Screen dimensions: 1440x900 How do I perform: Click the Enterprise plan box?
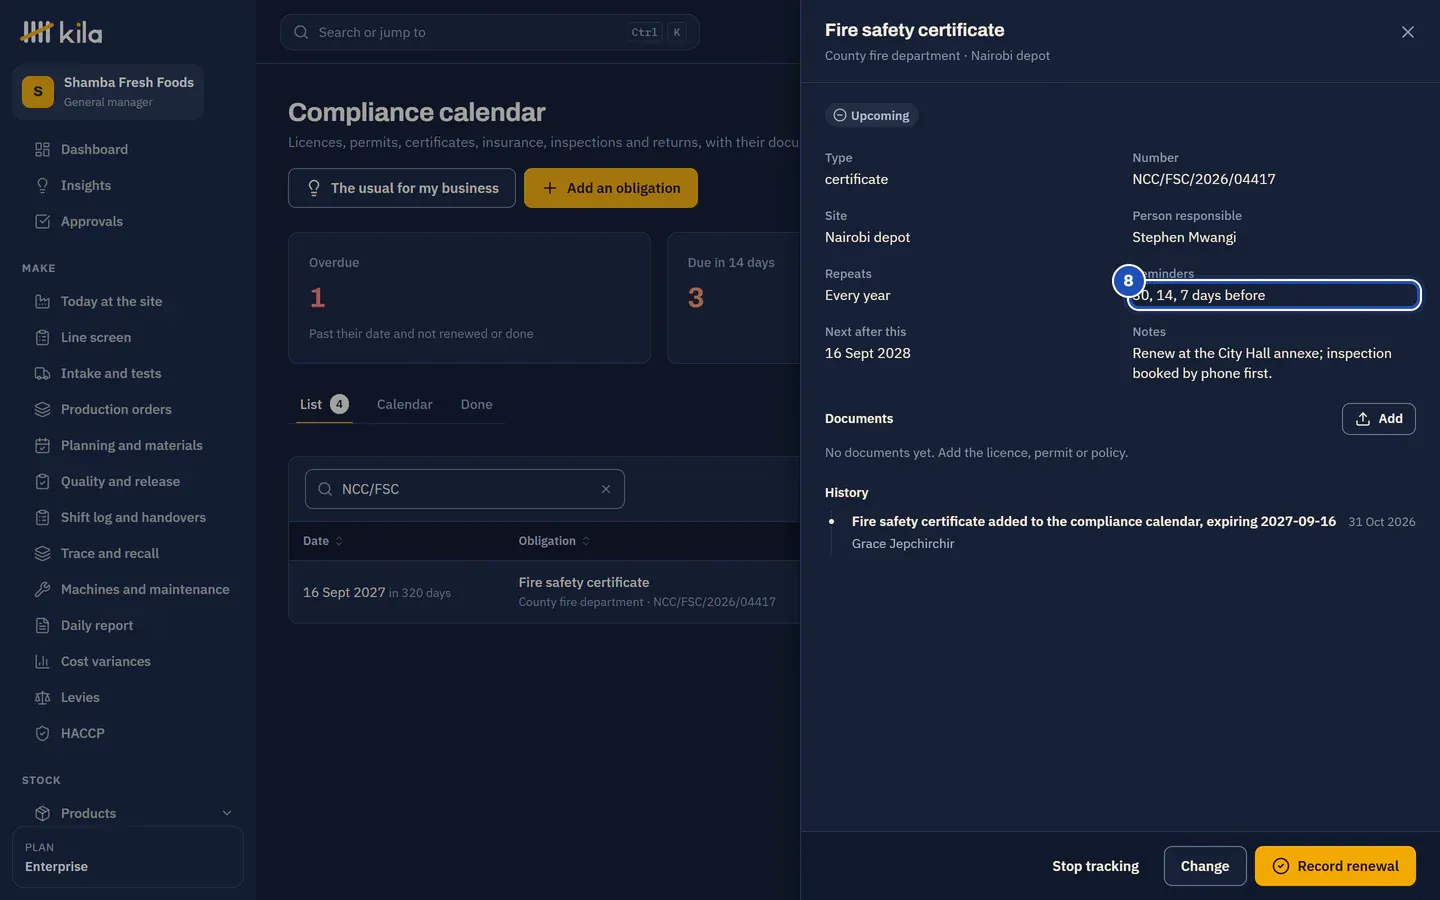pyautogui.click(x=128, y=857)
